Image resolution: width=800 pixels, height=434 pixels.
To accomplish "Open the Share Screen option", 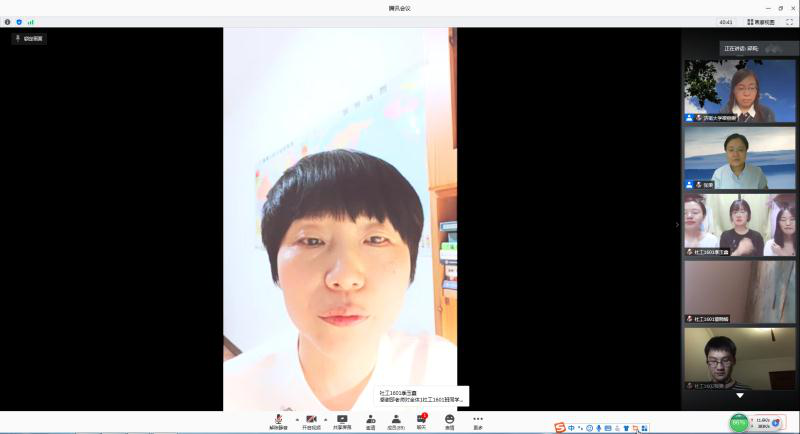I will (x=342, y=420).
